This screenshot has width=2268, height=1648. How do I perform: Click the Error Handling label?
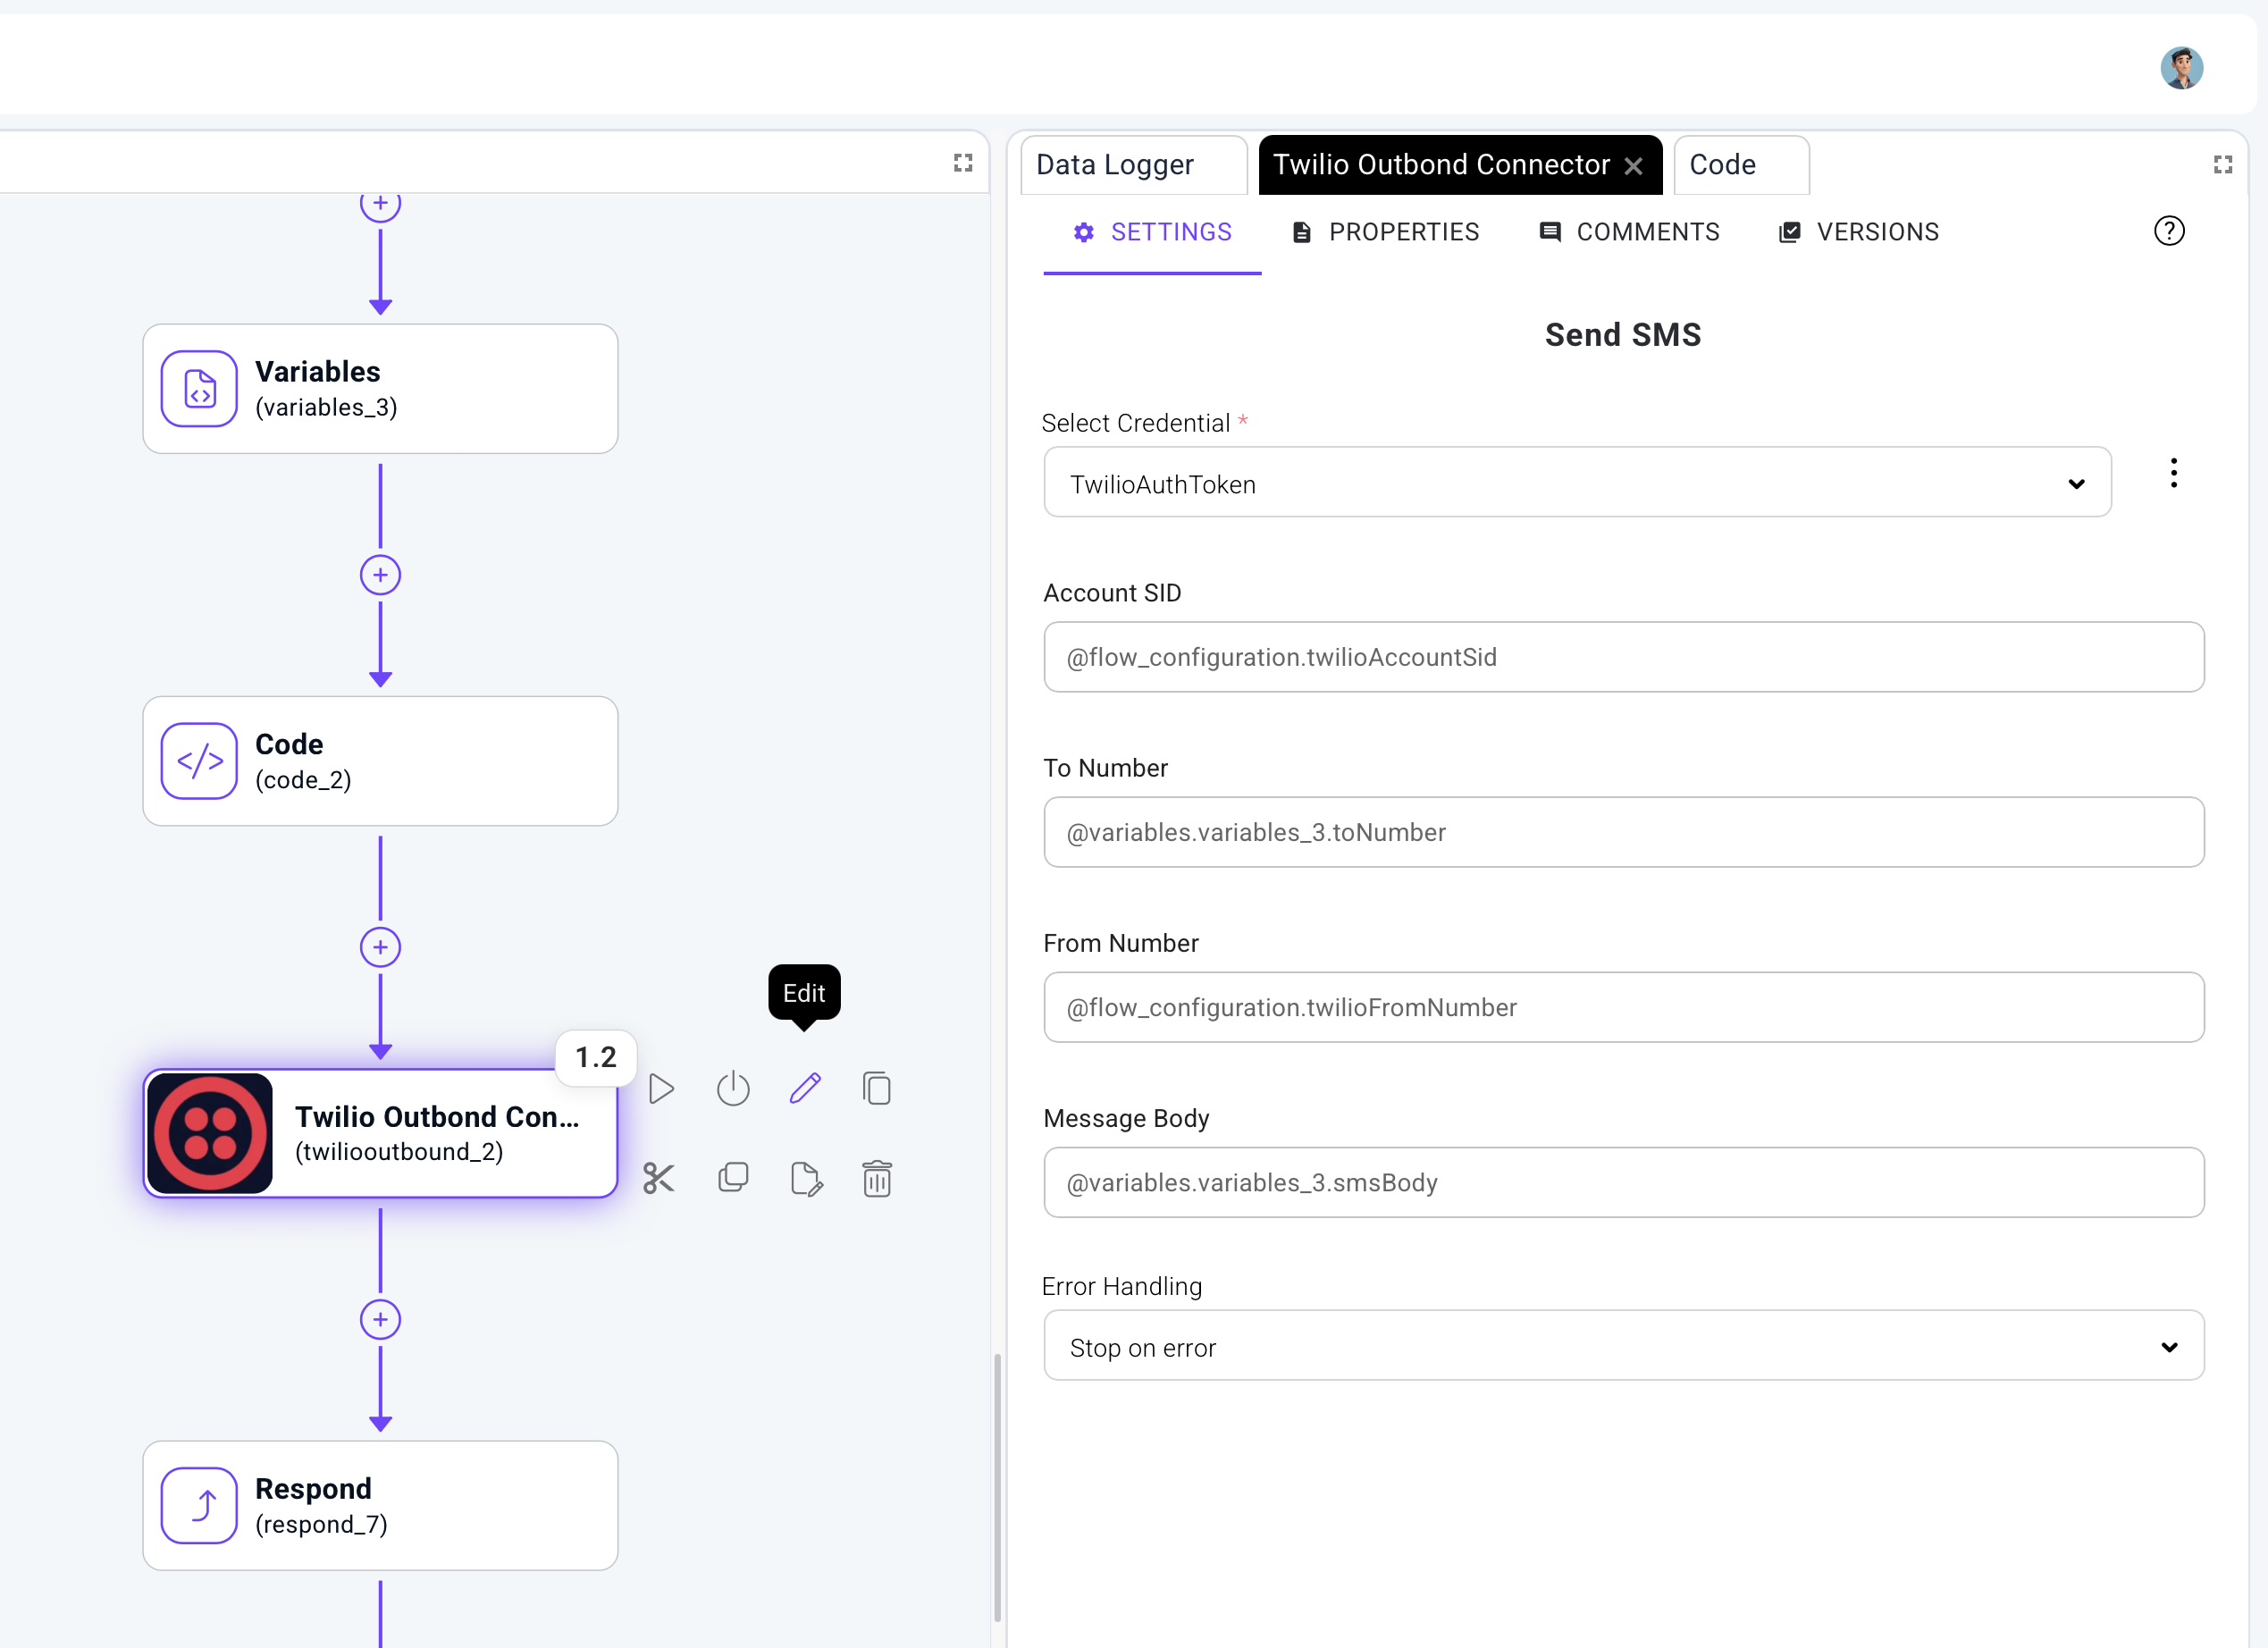[x=1121, y=1286]
